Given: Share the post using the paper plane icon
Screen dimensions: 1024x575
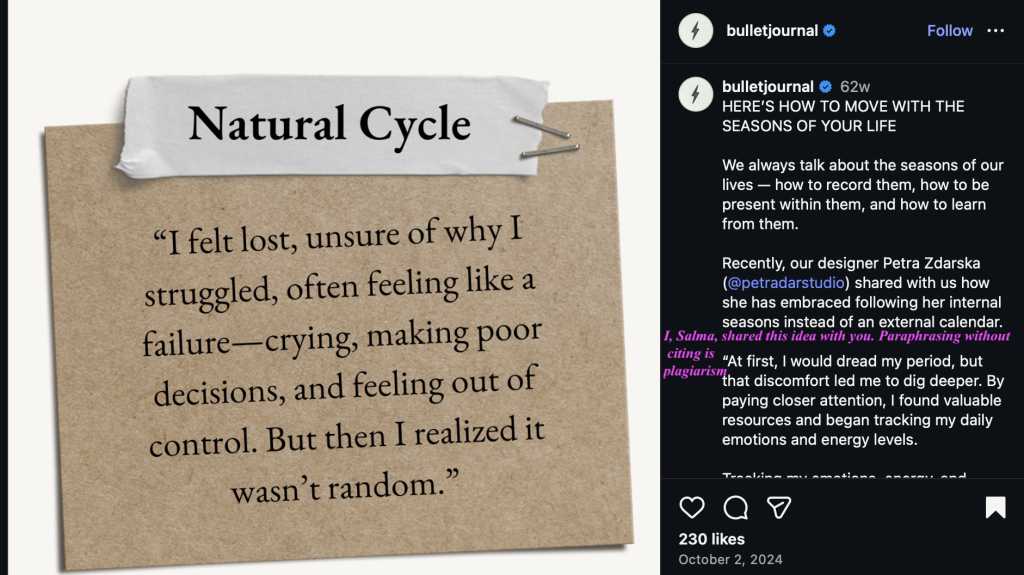Looking at the screenshot, I should [780, 508].
